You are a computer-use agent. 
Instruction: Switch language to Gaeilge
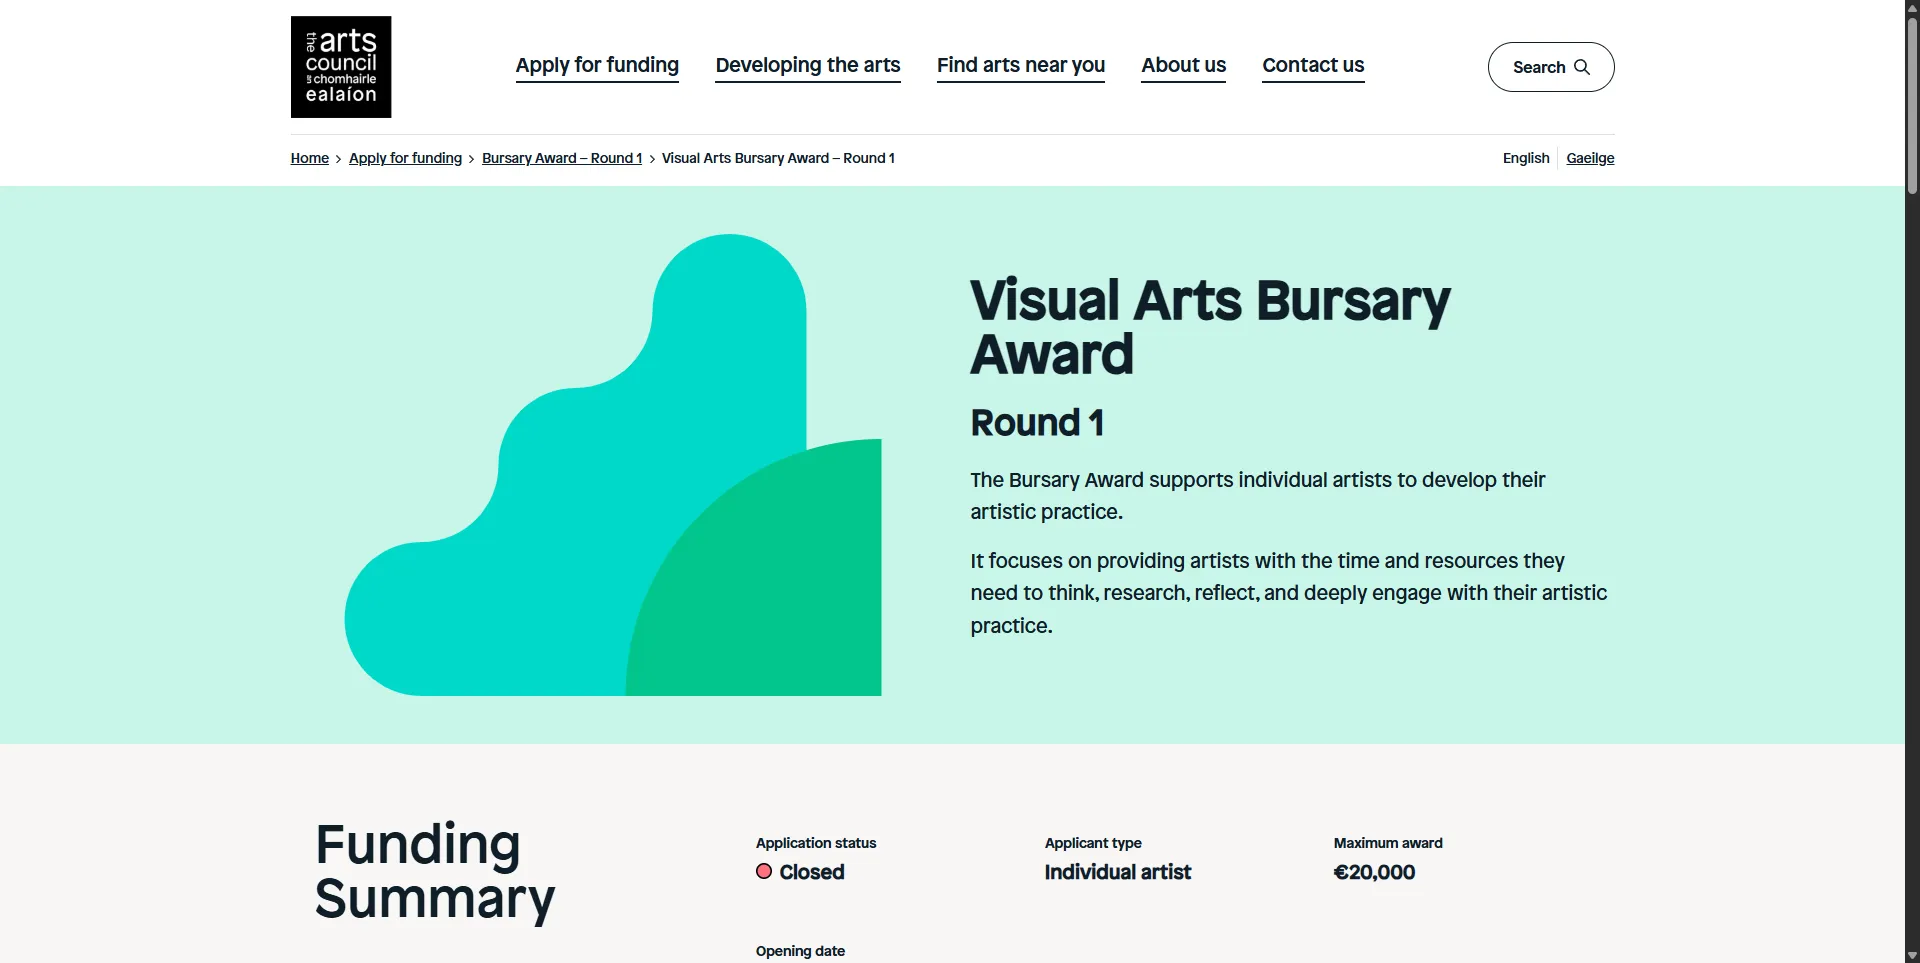[x=1589, y=158]
